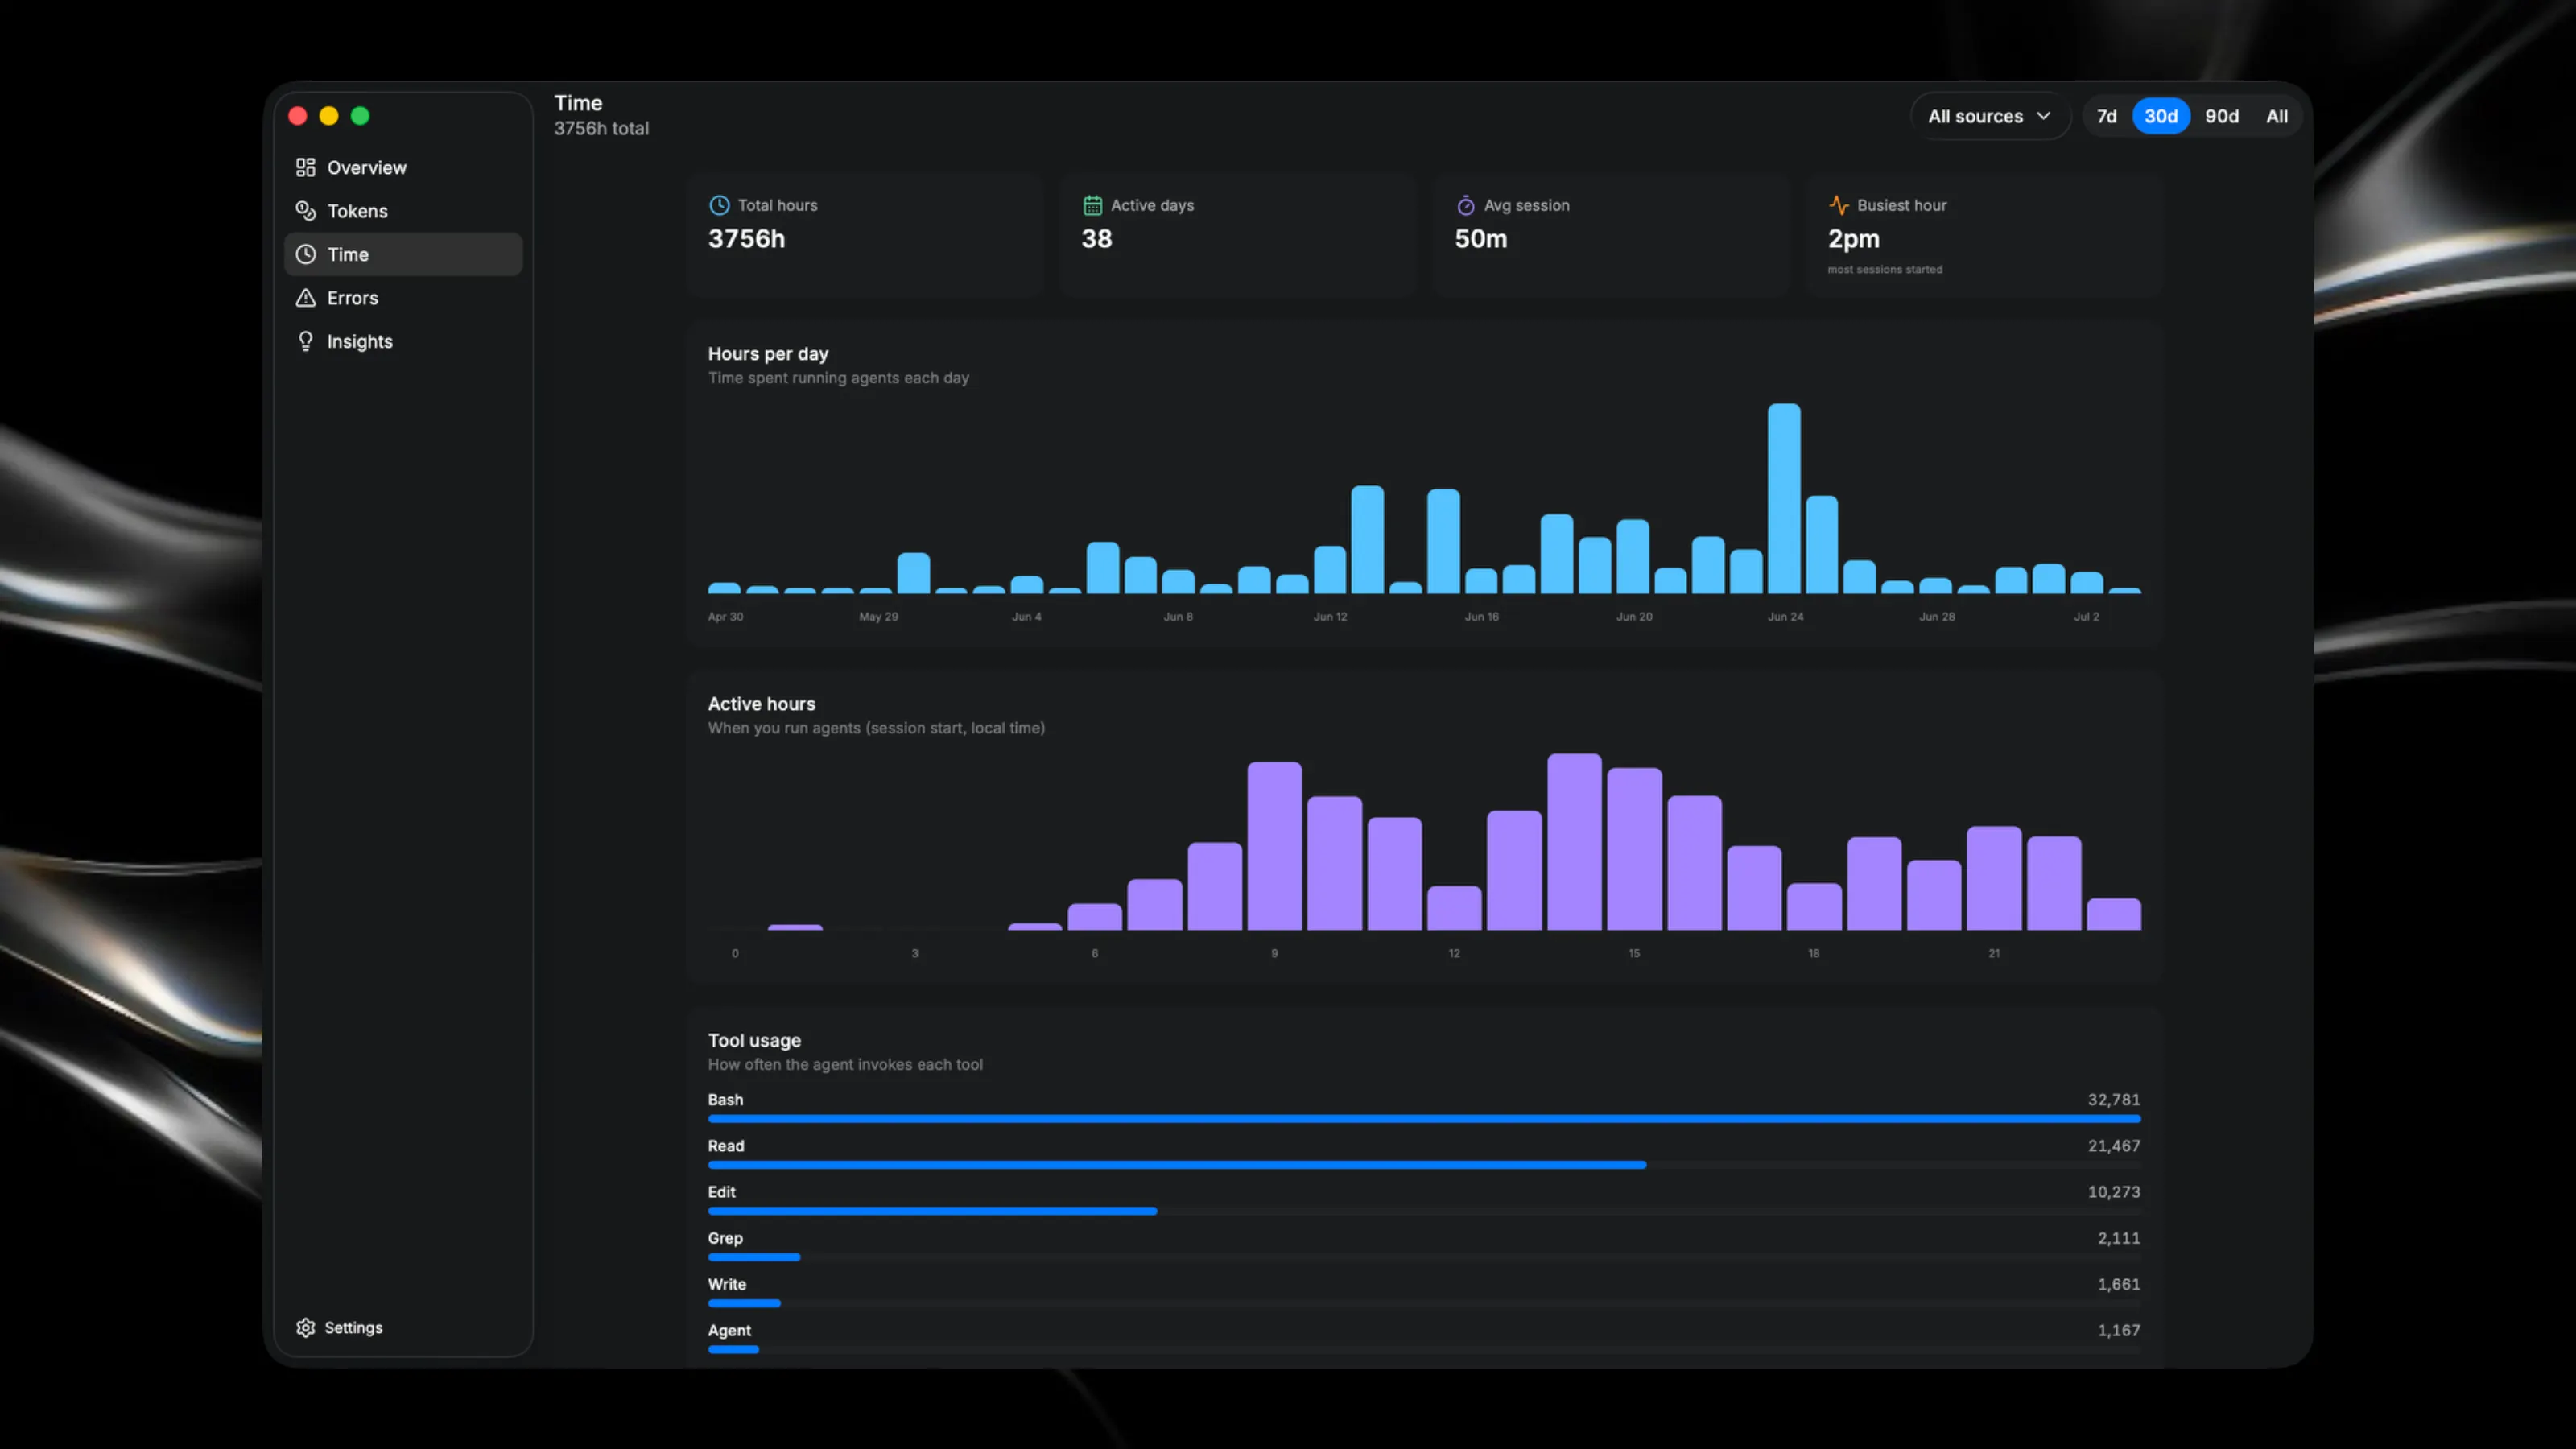Click the Bash tool usage bar
Viewport: 2576px width, 1449px height.
1424,1118
